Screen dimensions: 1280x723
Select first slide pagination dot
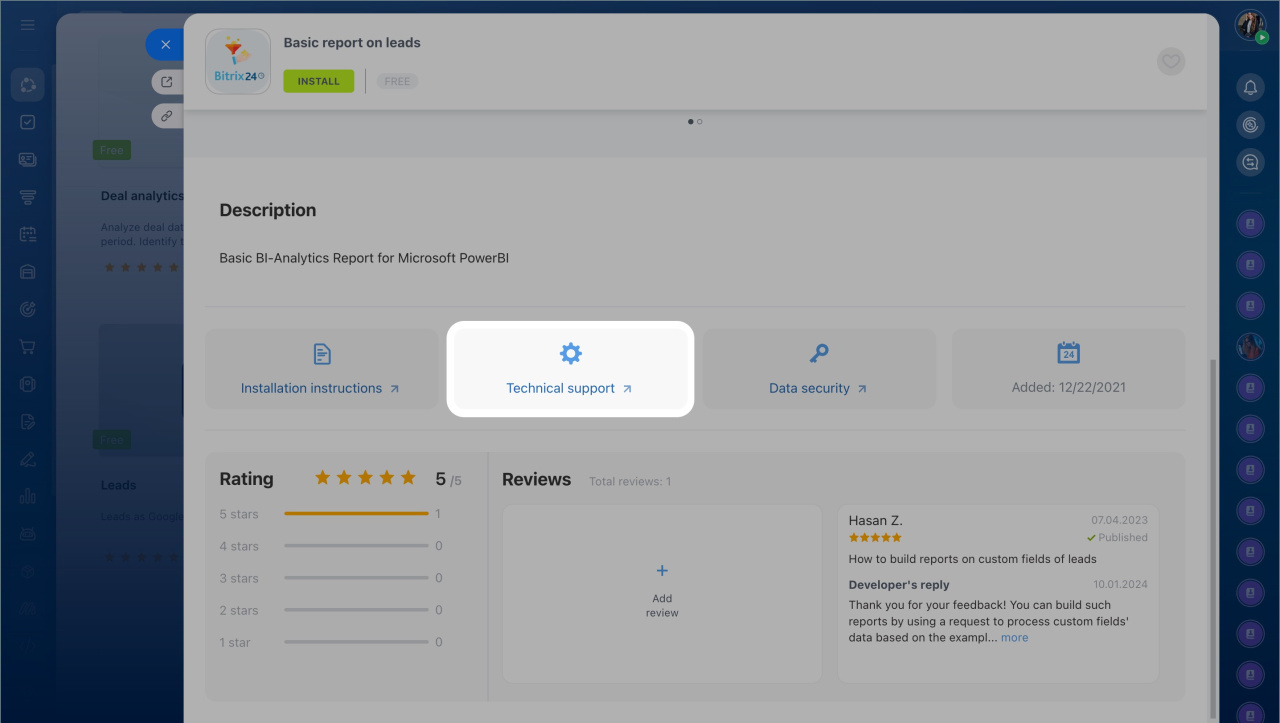point(690,122)
